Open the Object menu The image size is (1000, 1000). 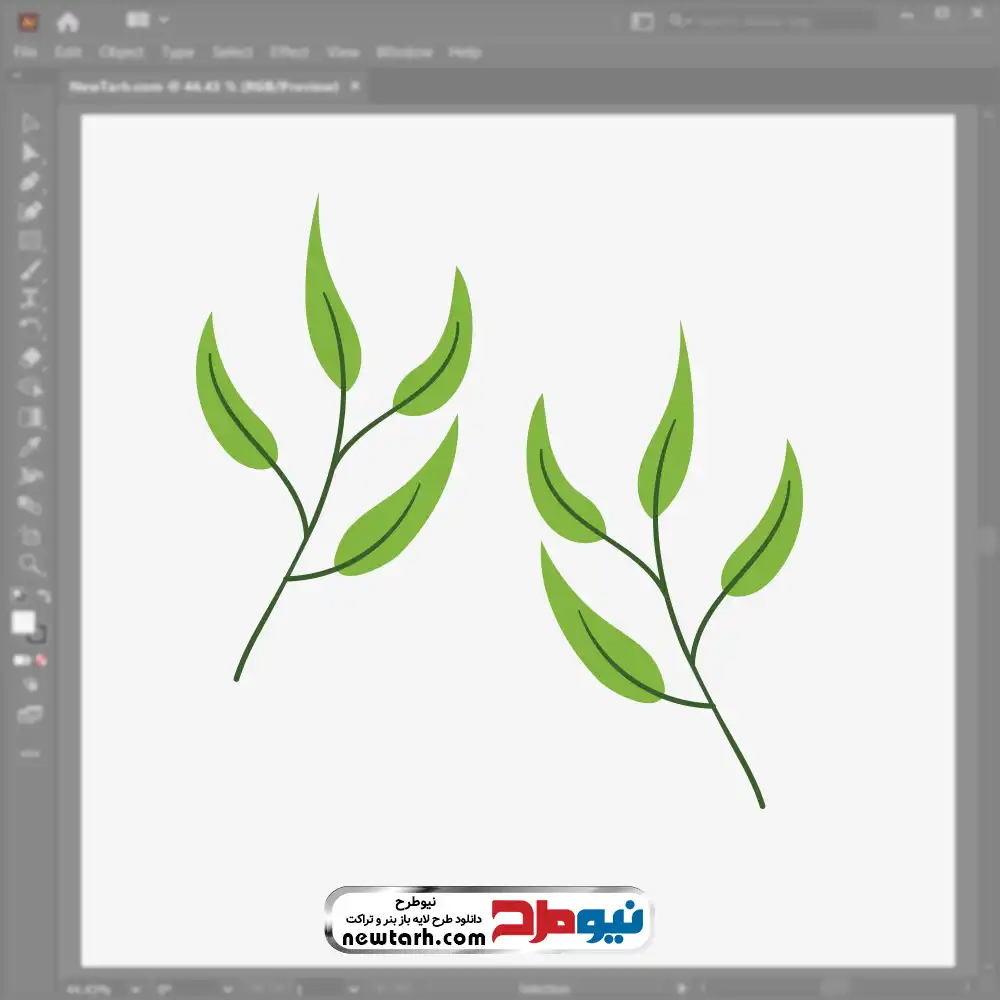point(123,52)
